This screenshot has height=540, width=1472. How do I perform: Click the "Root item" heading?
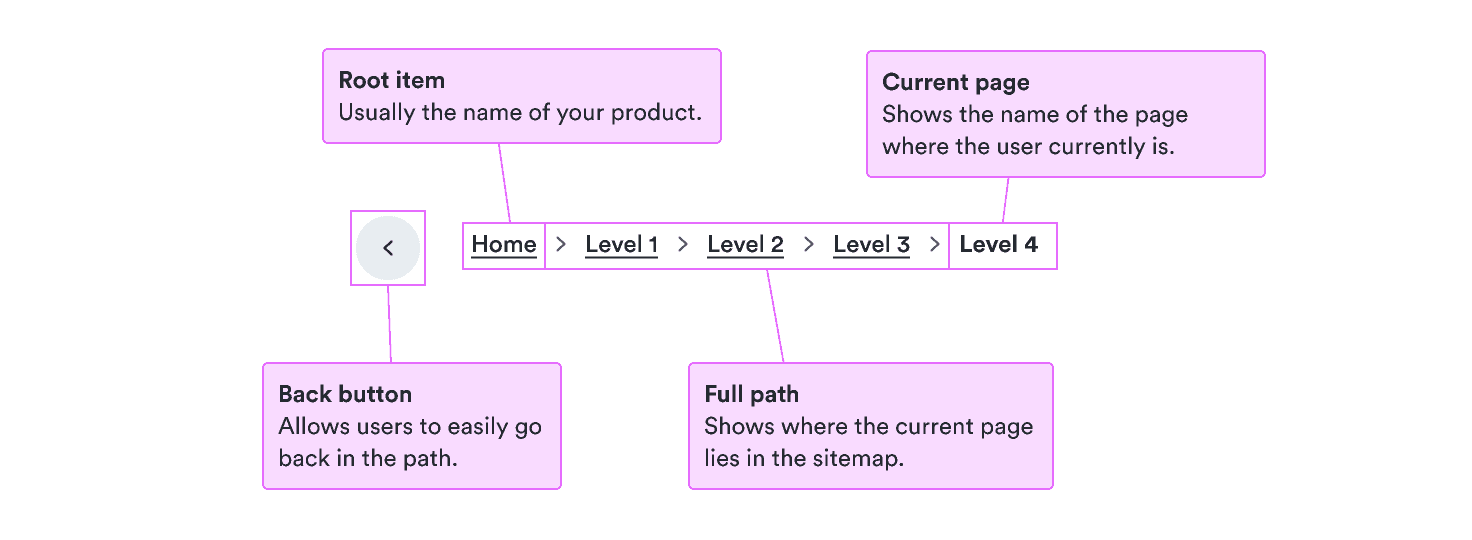pos(392,81)
